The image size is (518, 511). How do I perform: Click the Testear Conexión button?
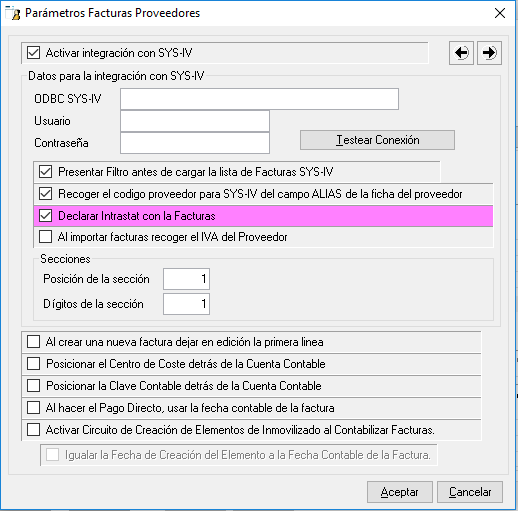[377, 140]
